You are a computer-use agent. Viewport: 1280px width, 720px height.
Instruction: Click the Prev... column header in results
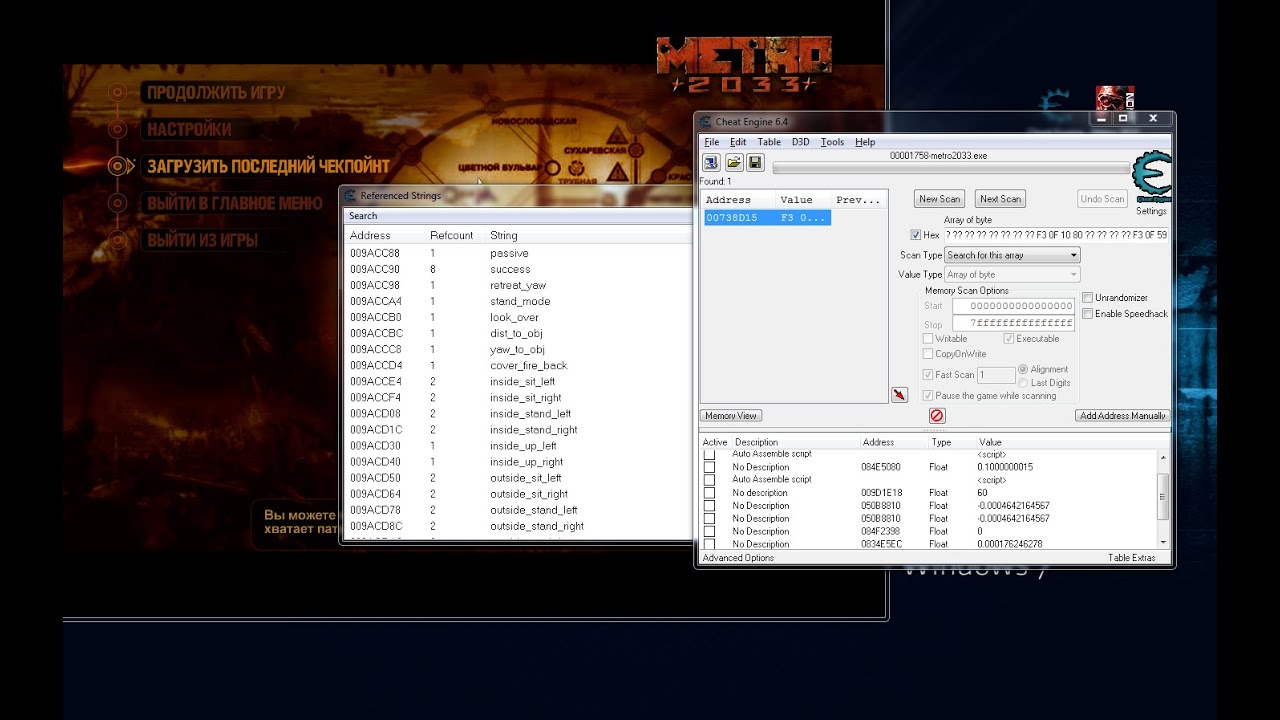(x=858, y=200)
